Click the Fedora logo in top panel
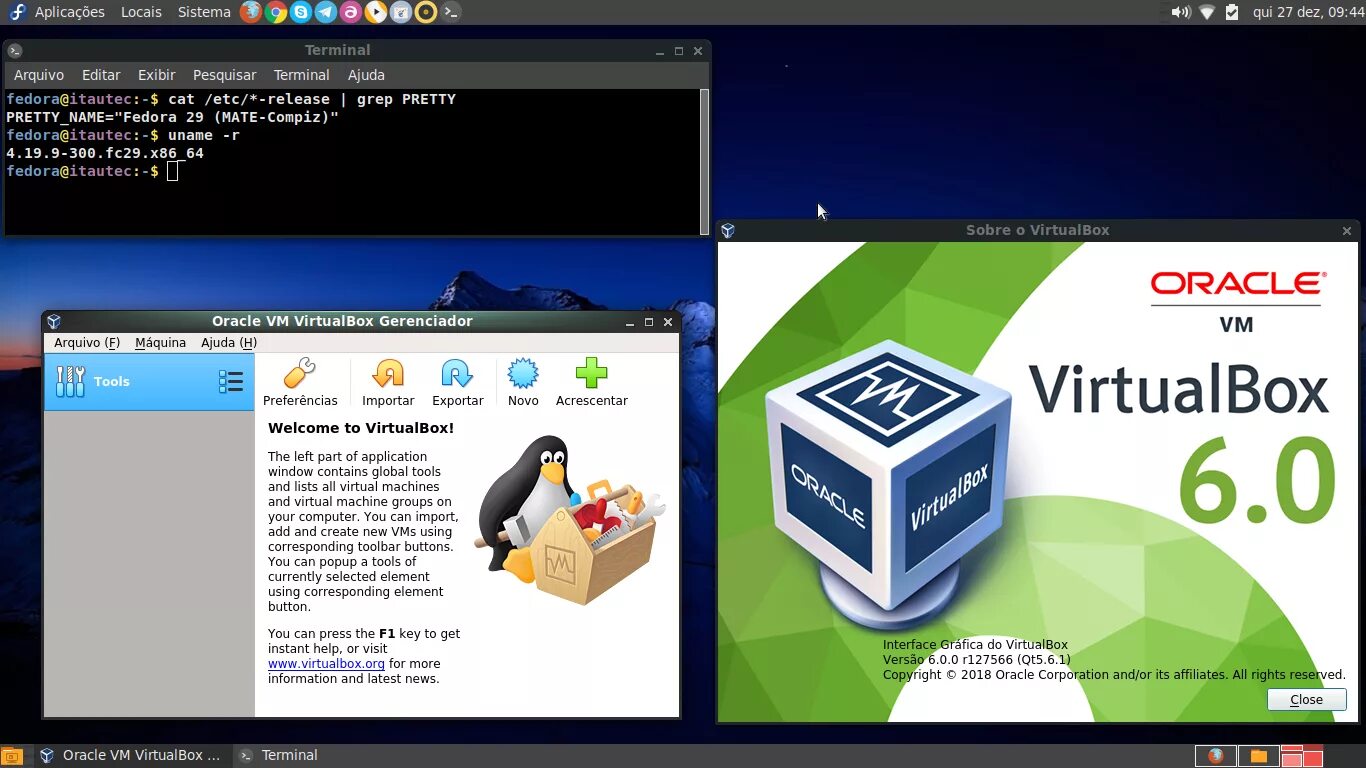The height and width of the screenshot is (768, 1366). (x=16, y=12)
